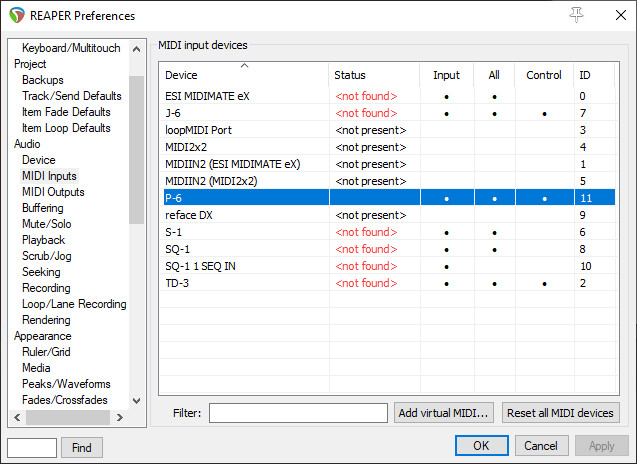Viewport: 637px width, 464px height.
Task: Click into the Filter text field
Action: (x=298, y=413)
